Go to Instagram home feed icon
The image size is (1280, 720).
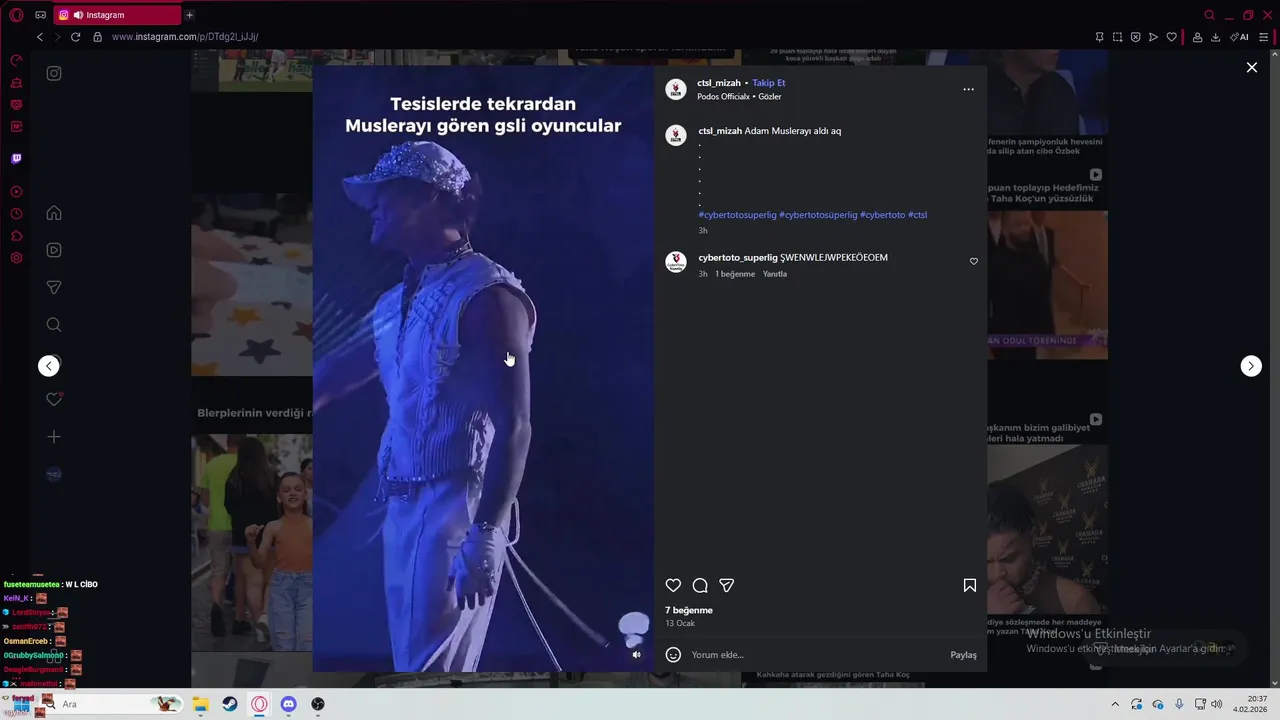click(54, 213)
